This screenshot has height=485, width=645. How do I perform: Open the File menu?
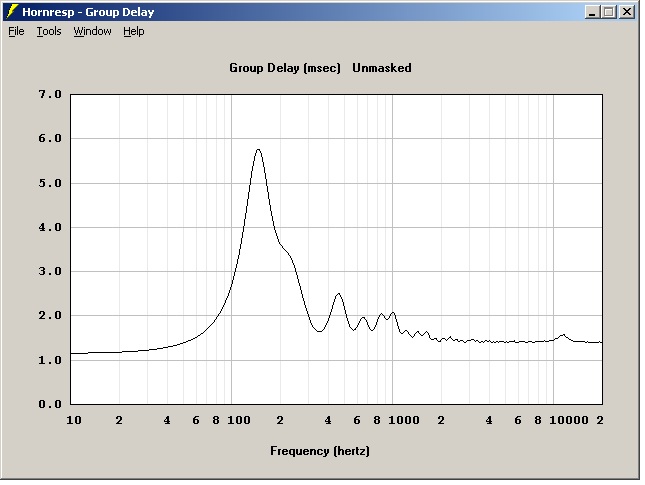point(16,31)
